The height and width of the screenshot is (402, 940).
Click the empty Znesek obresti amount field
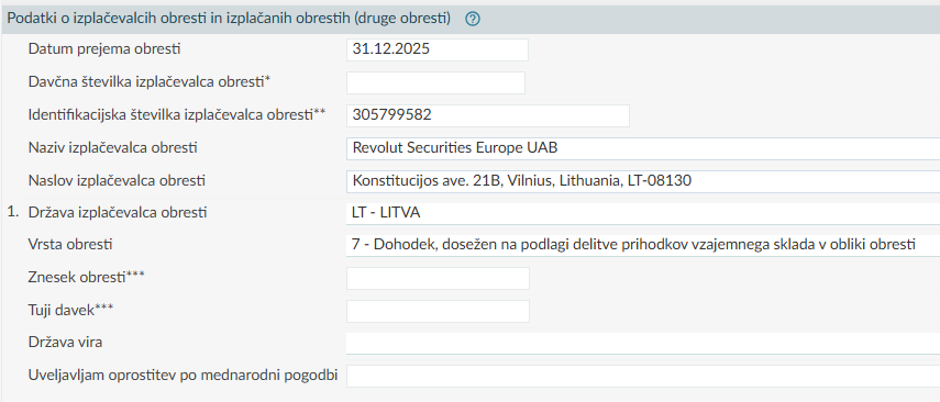tap(437, 278)
